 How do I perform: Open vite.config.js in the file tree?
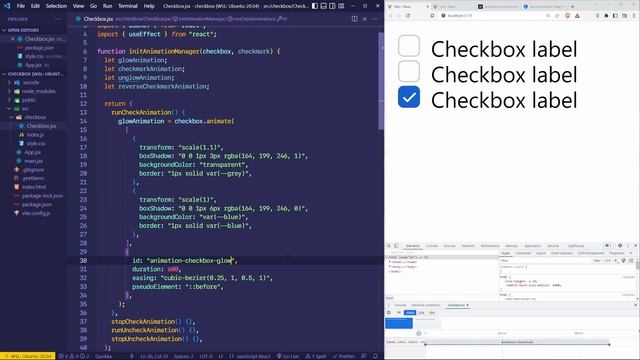[x=36, y=213]
